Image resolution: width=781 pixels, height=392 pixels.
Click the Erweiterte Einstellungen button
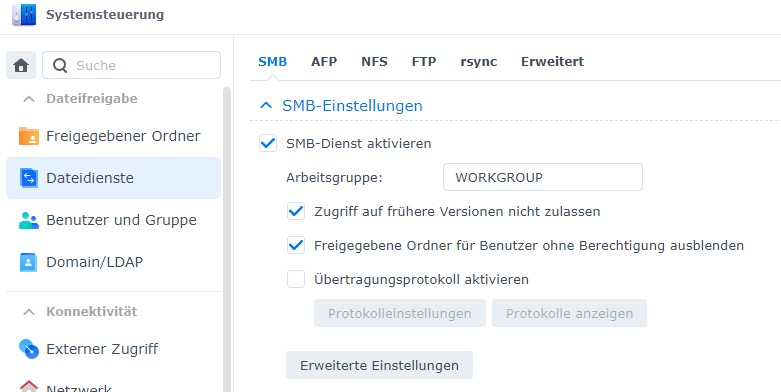[379, 365]
